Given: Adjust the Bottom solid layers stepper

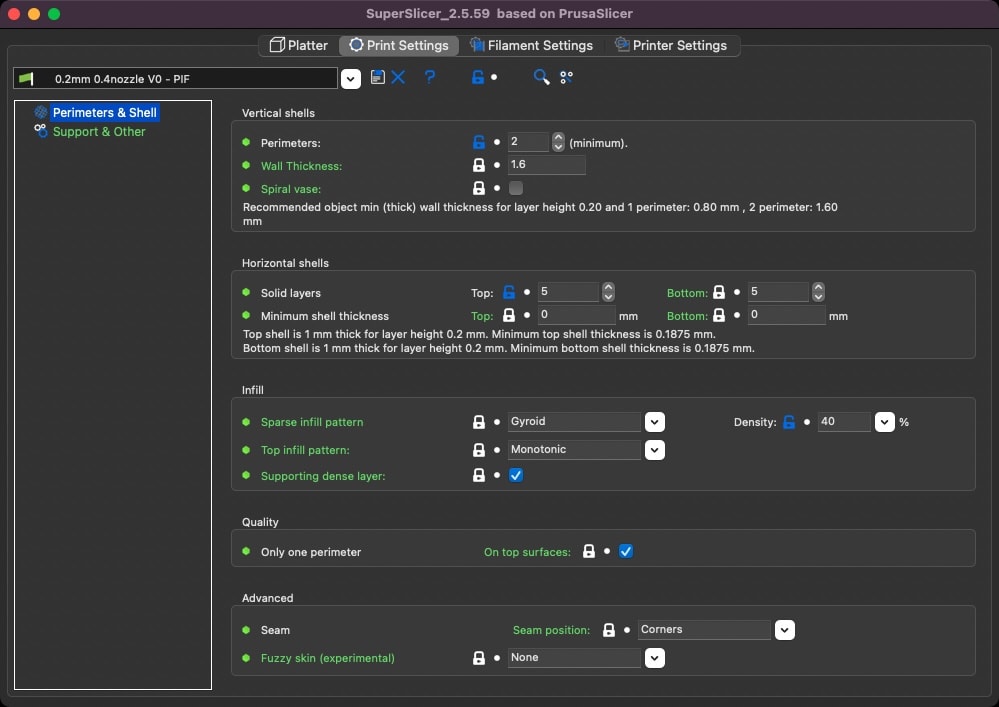Looking at the screenshot, I should pyautogui.click(x=819, y=292).
